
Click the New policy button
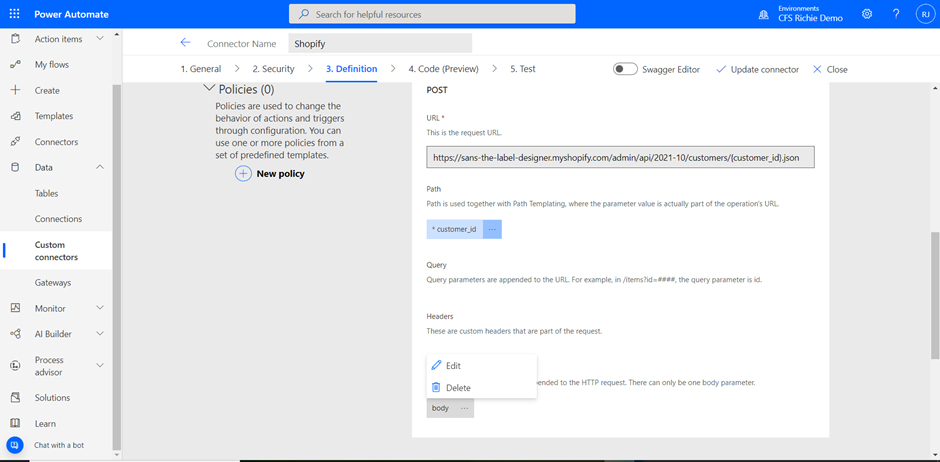(270, 174)
